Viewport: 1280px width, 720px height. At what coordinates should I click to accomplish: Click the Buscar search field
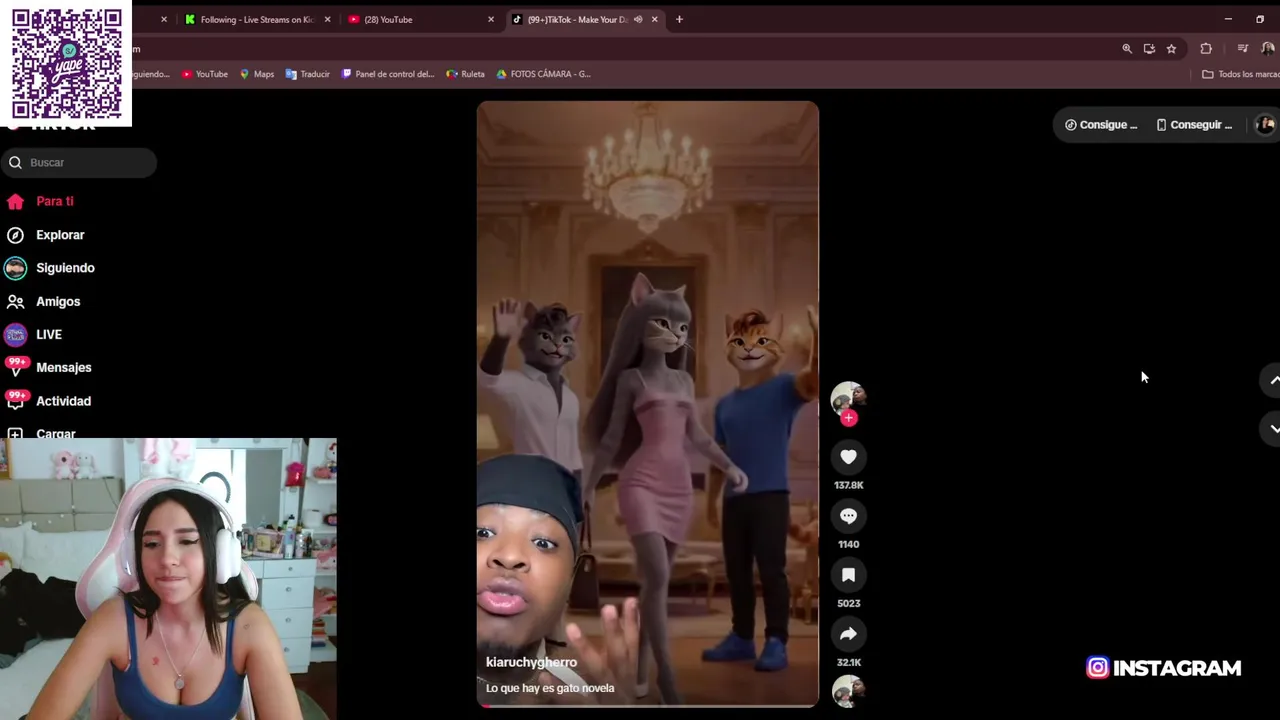click(x=79, y=162)
